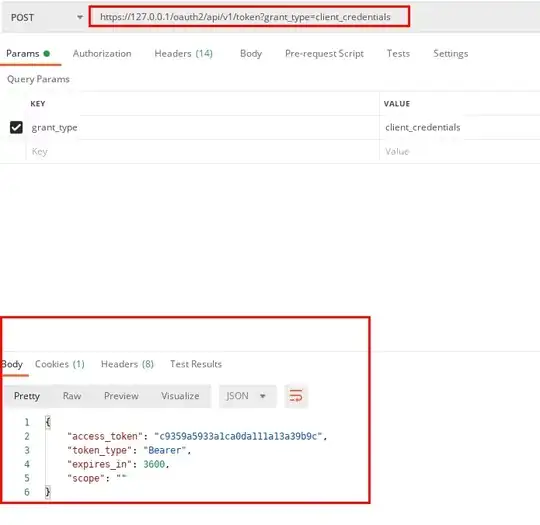Click the expires_in value 3600
The height and width of the screenshot is (525, 540).
pyautogui.click(x=154, y=464)
